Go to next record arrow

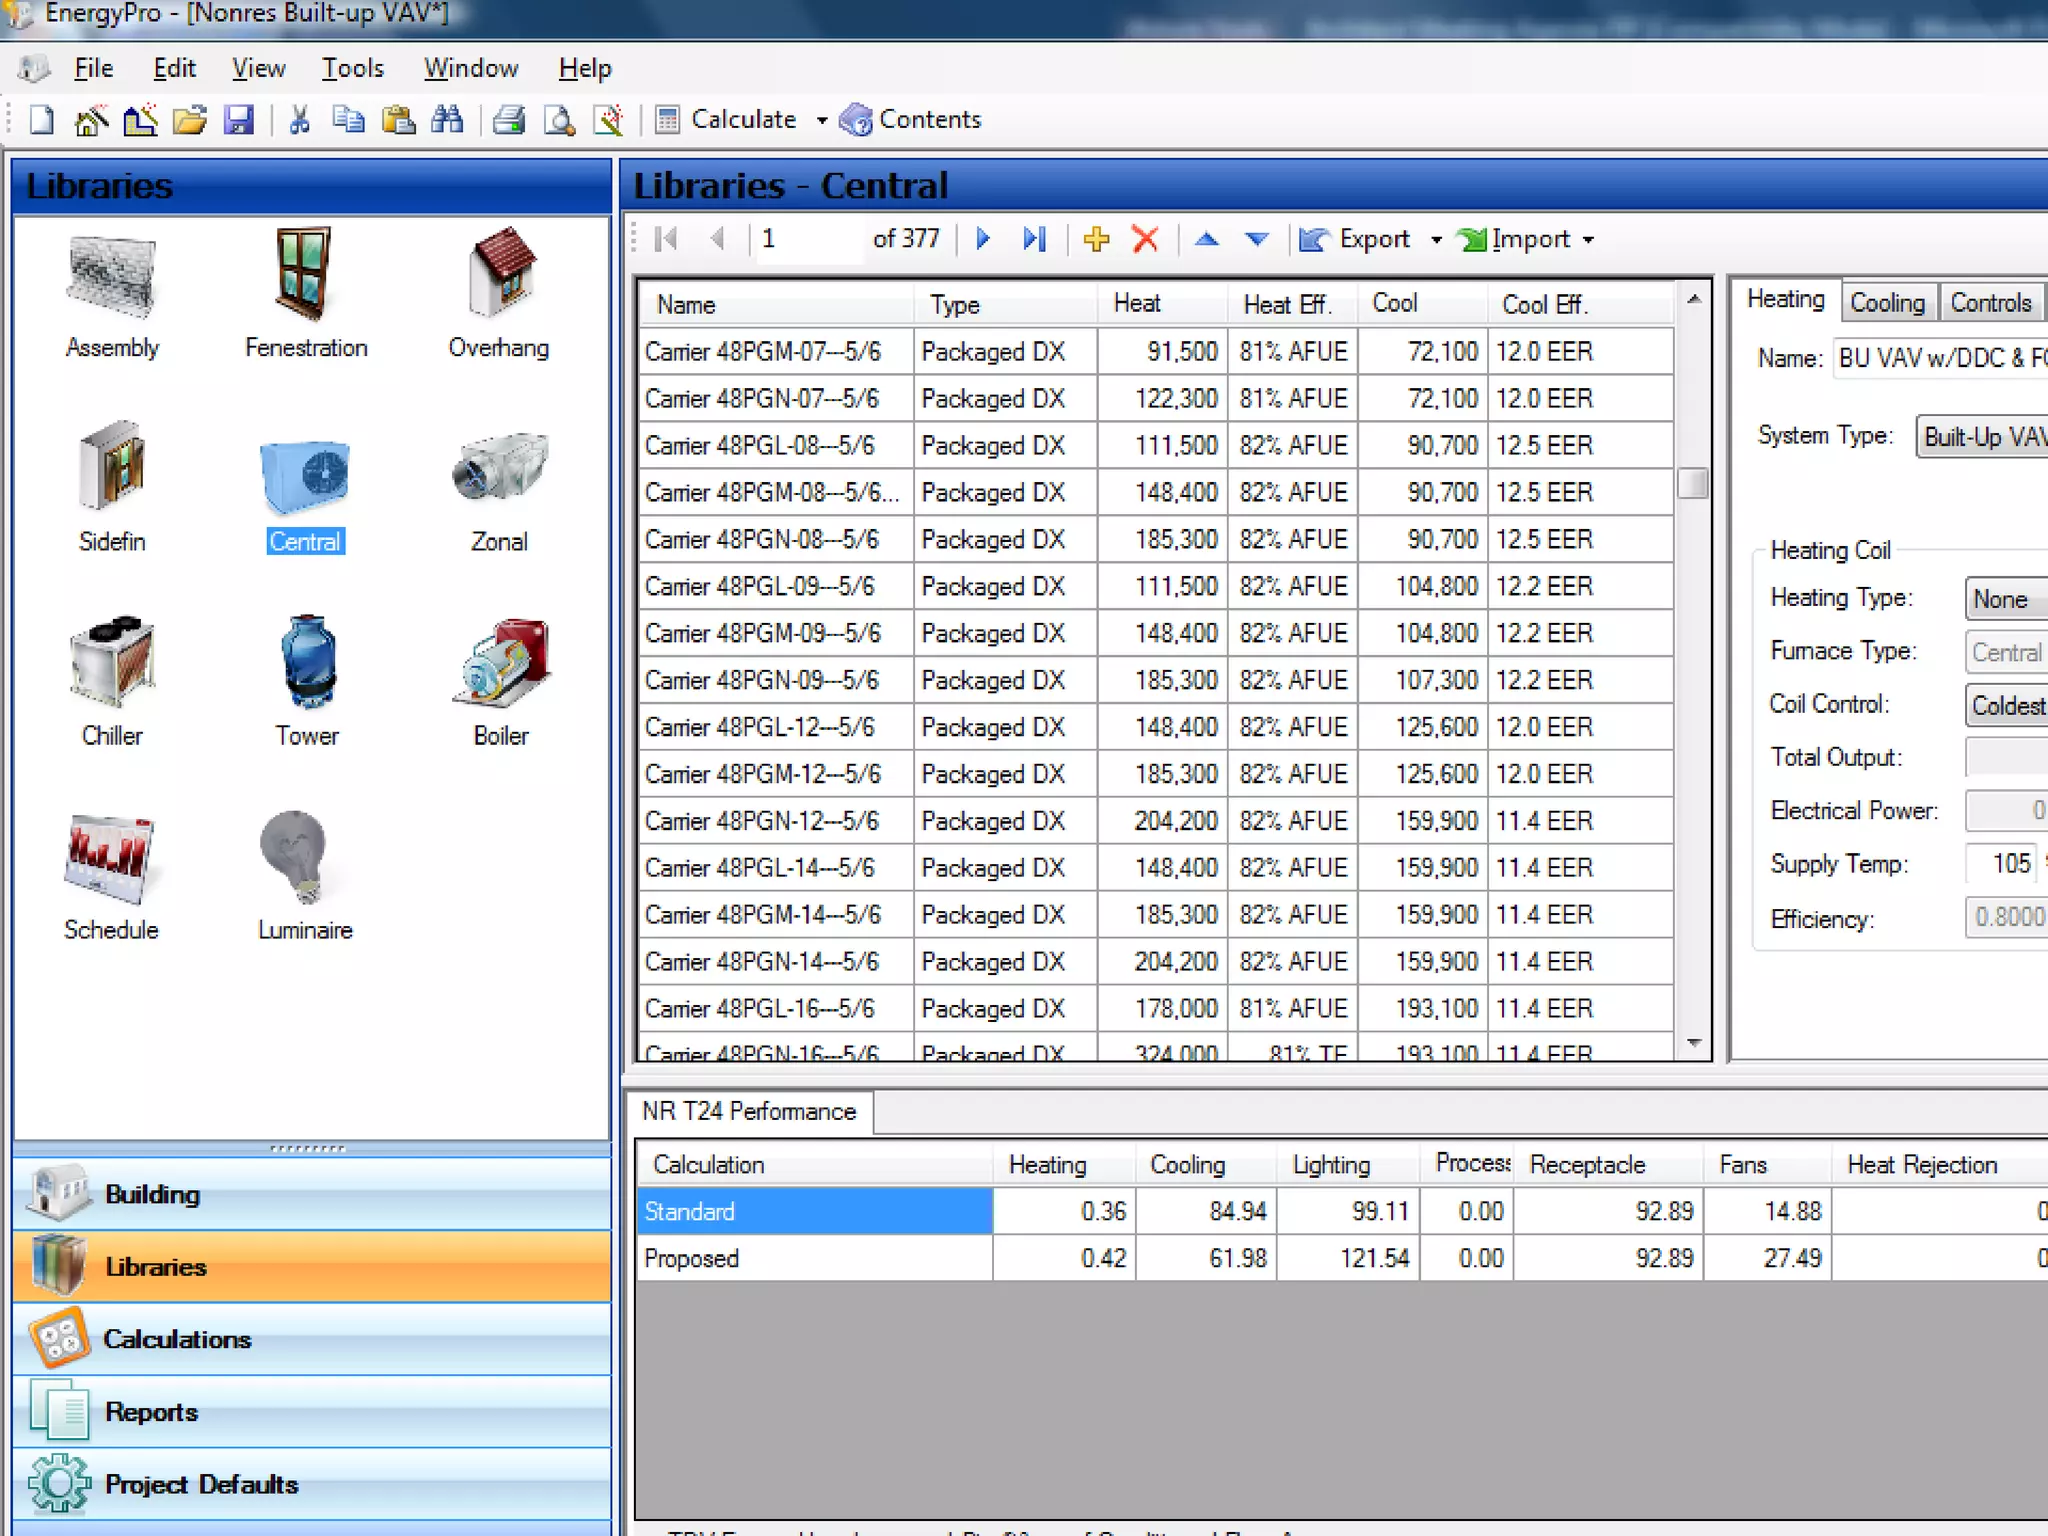(x=982, y=239)
